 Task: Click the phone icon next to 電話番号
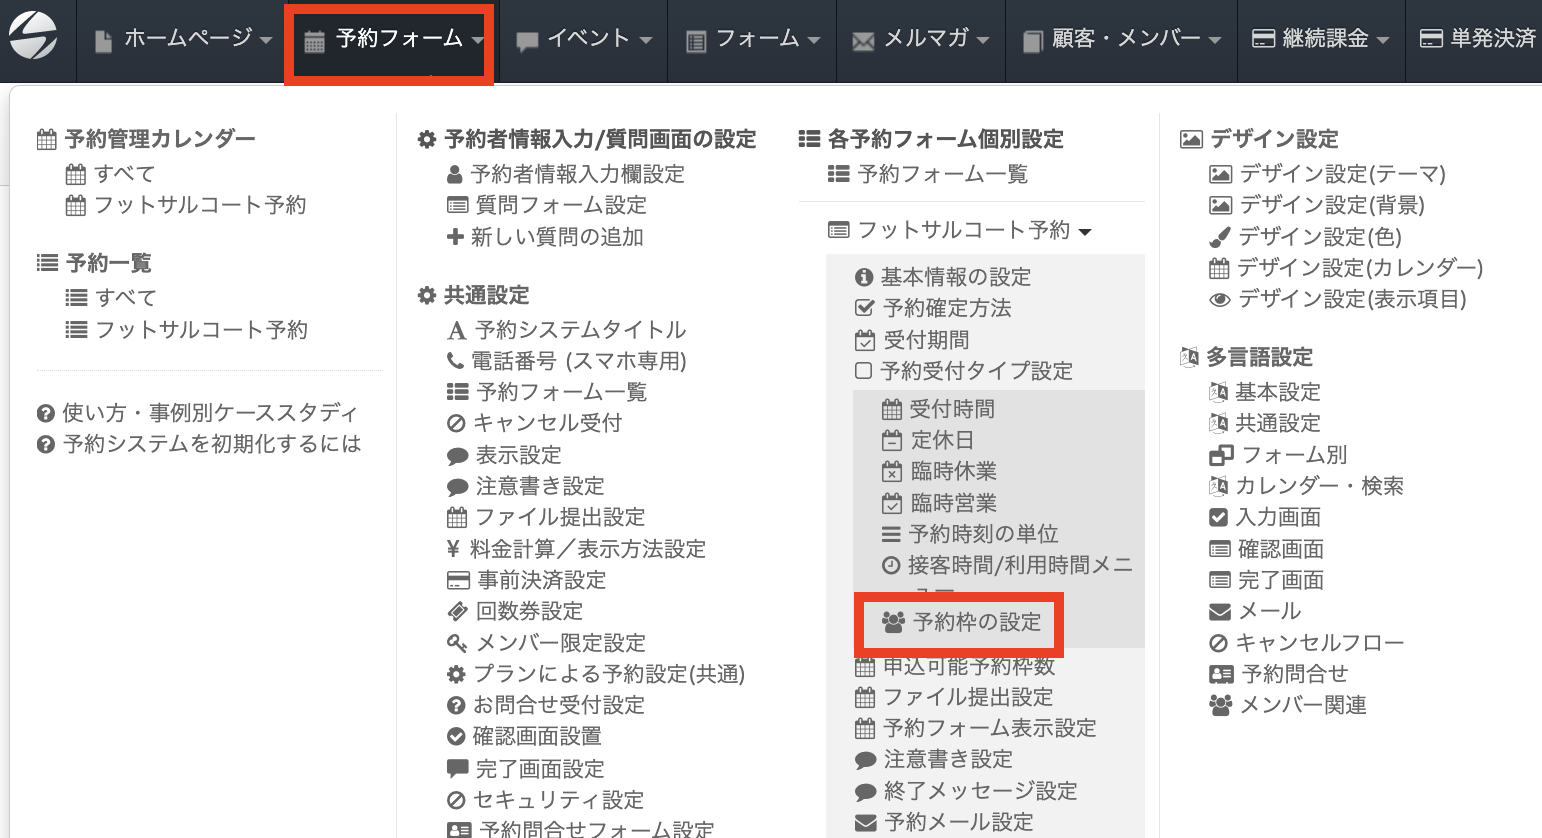coord(456,361)
